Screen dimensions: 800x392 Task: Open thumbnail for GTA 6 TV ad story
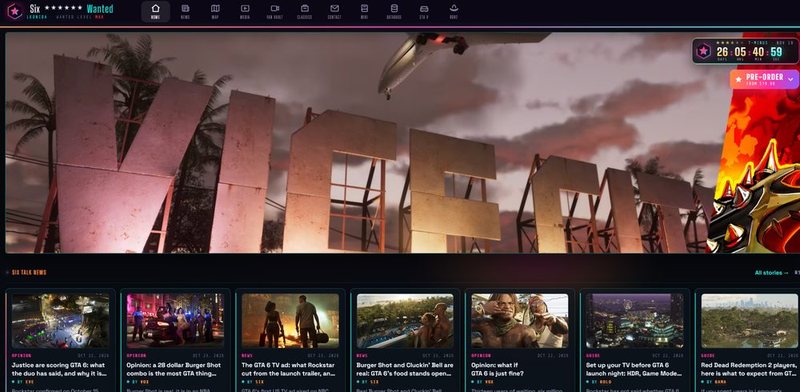(290, 321)
